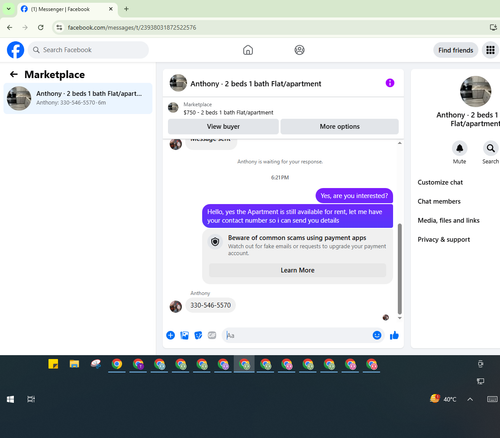Screen dimensions: 500x438
Task: Choose a sticker using the sticker icon
Action: [198, 335]
